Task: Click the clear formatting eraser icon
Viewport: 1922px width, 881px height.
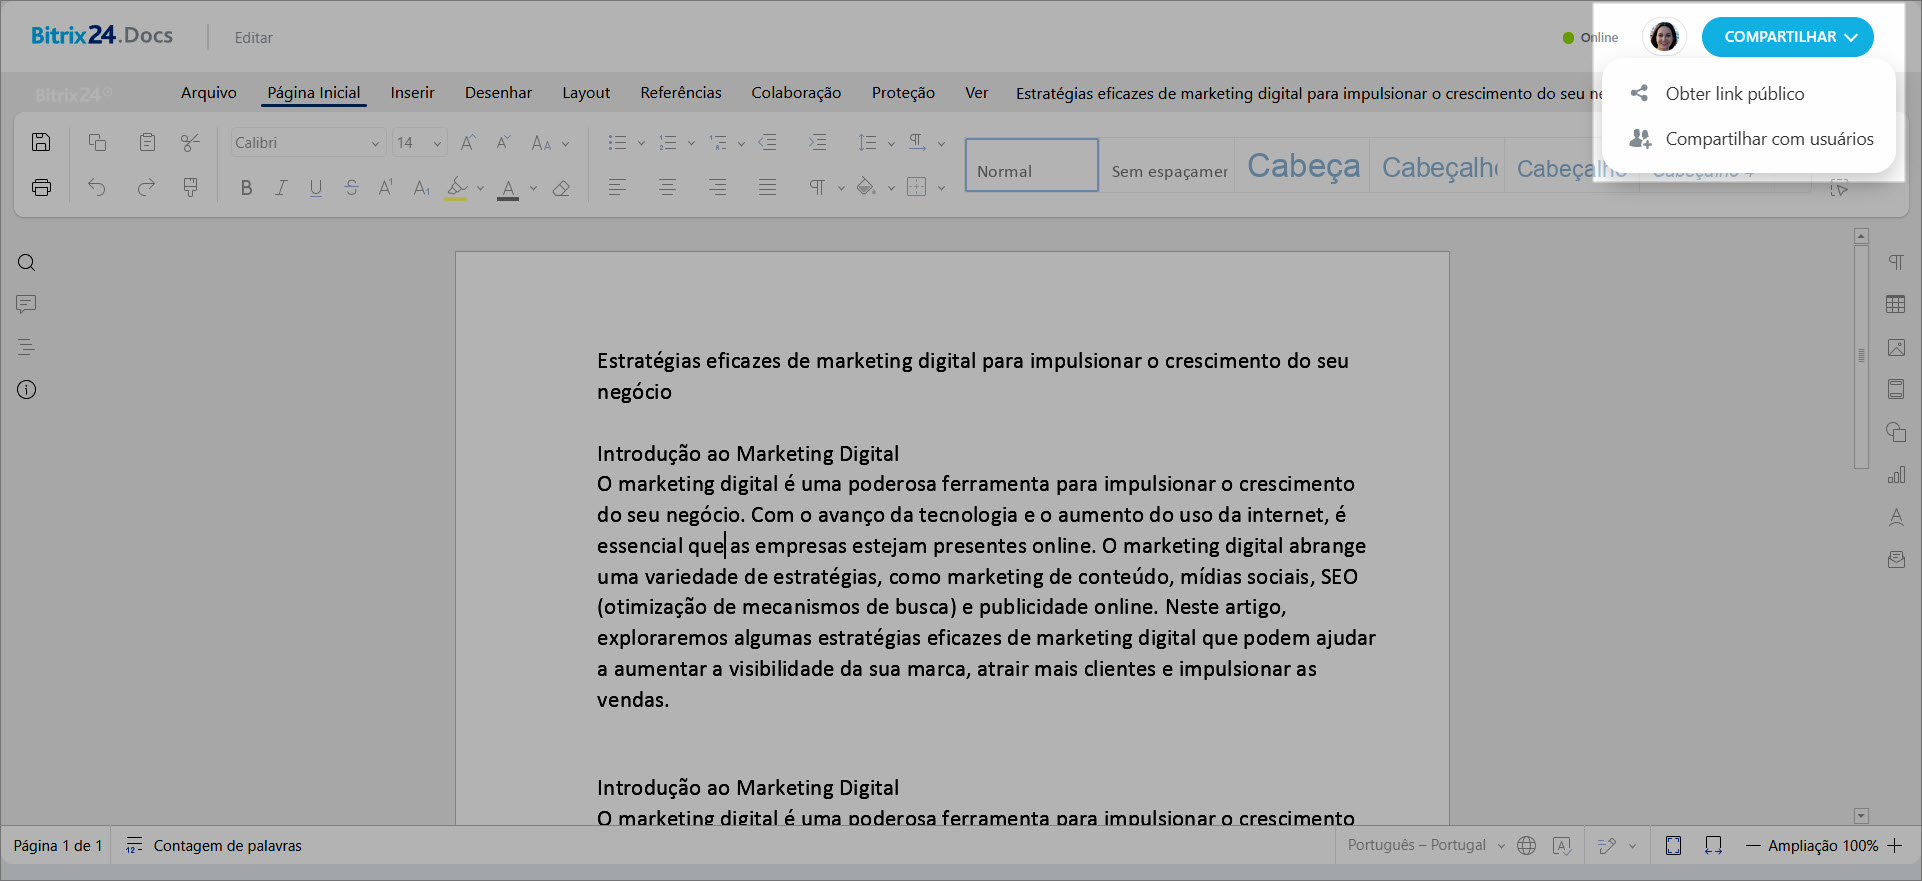Action: [561, 187]
